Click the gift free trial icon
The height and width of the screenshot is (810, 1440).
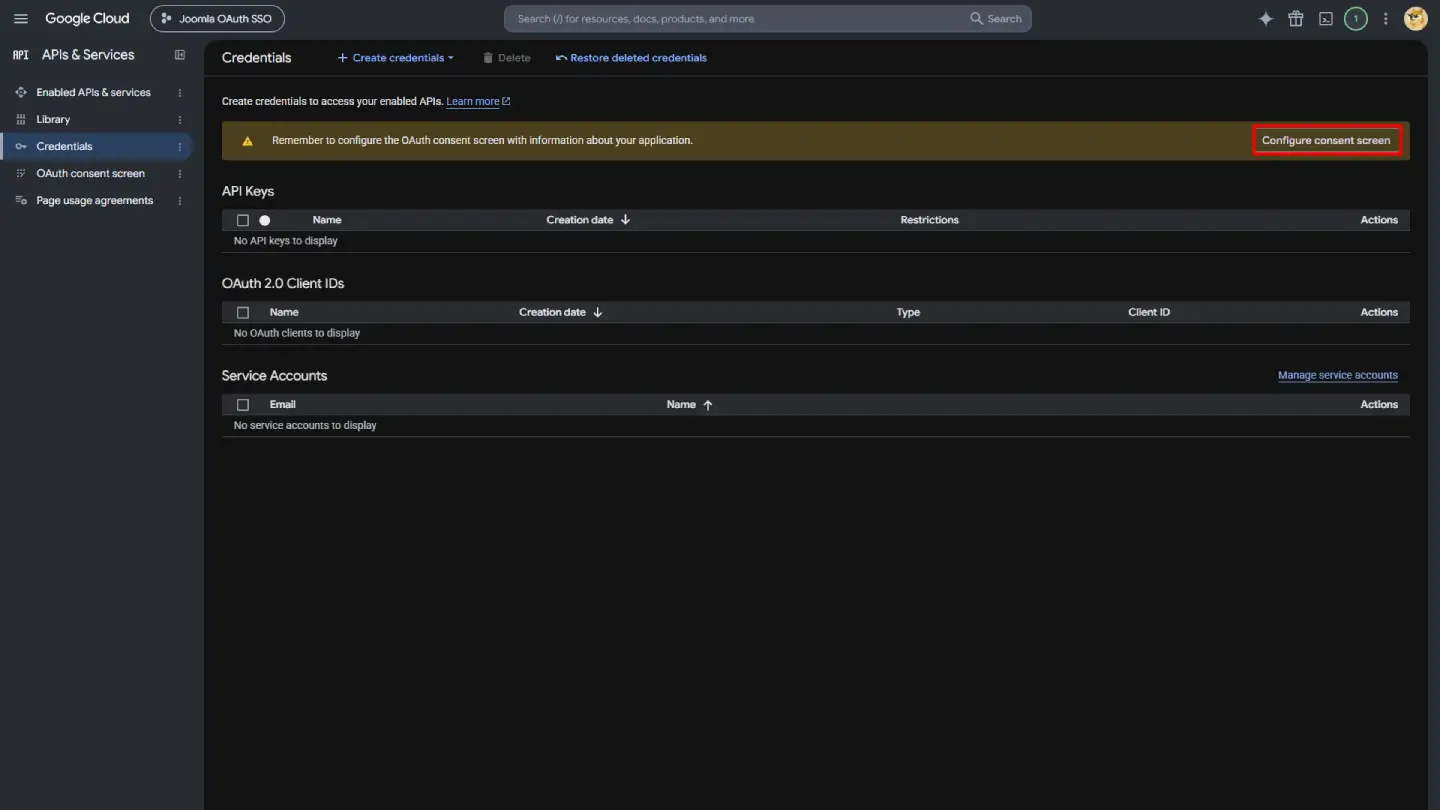tap(1296, 19)
